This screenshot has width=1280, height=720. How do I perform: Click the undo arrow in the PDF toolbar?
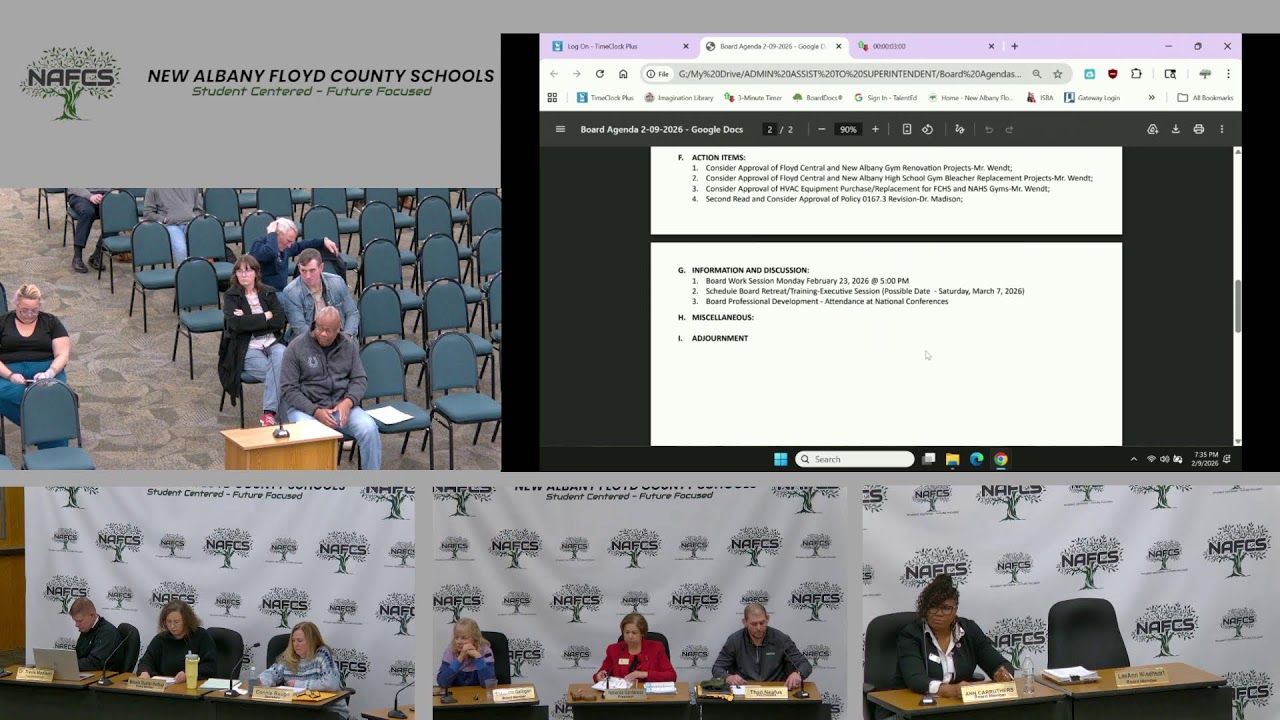pos(989,129)
